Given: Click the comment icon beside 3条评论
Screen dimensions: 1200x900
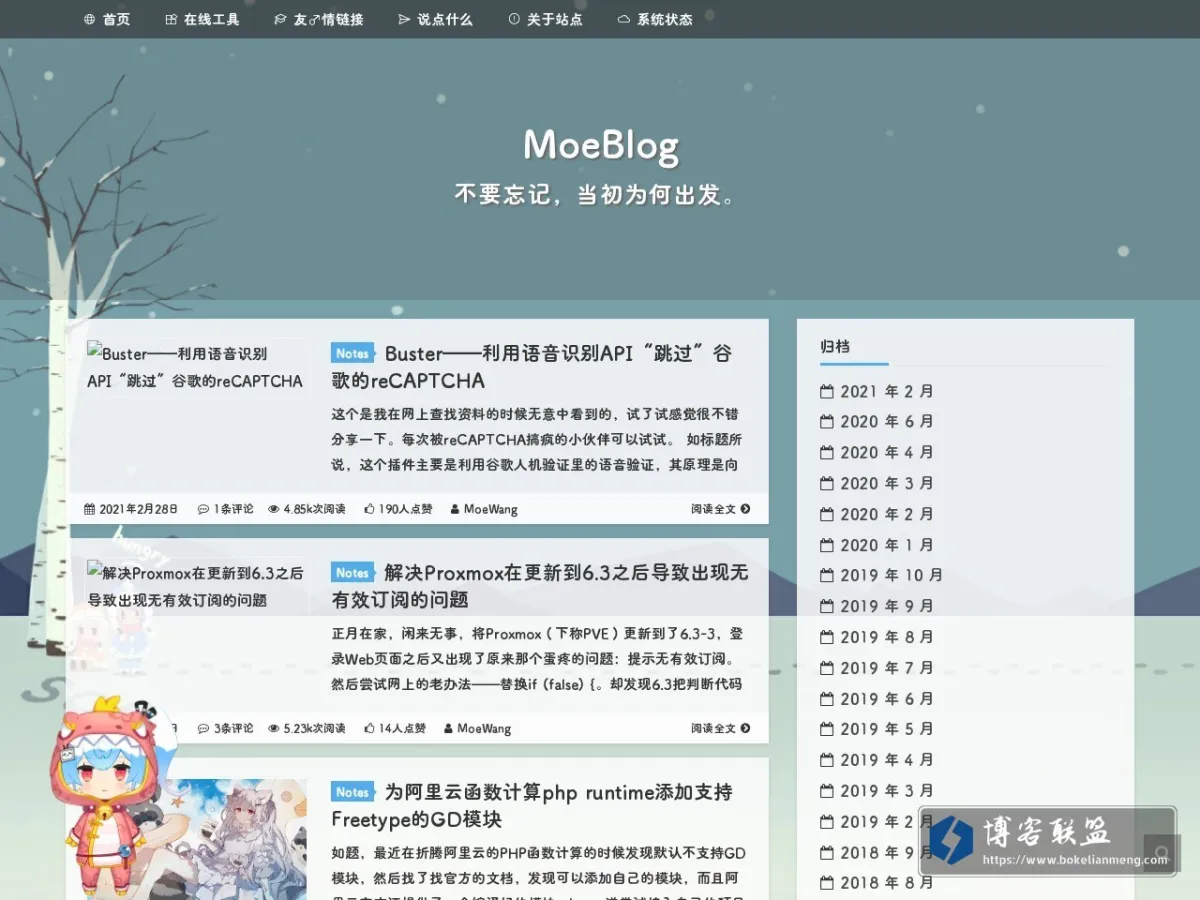Looking at the screenshot, I should pyautogui.click(x=204, y=728).
